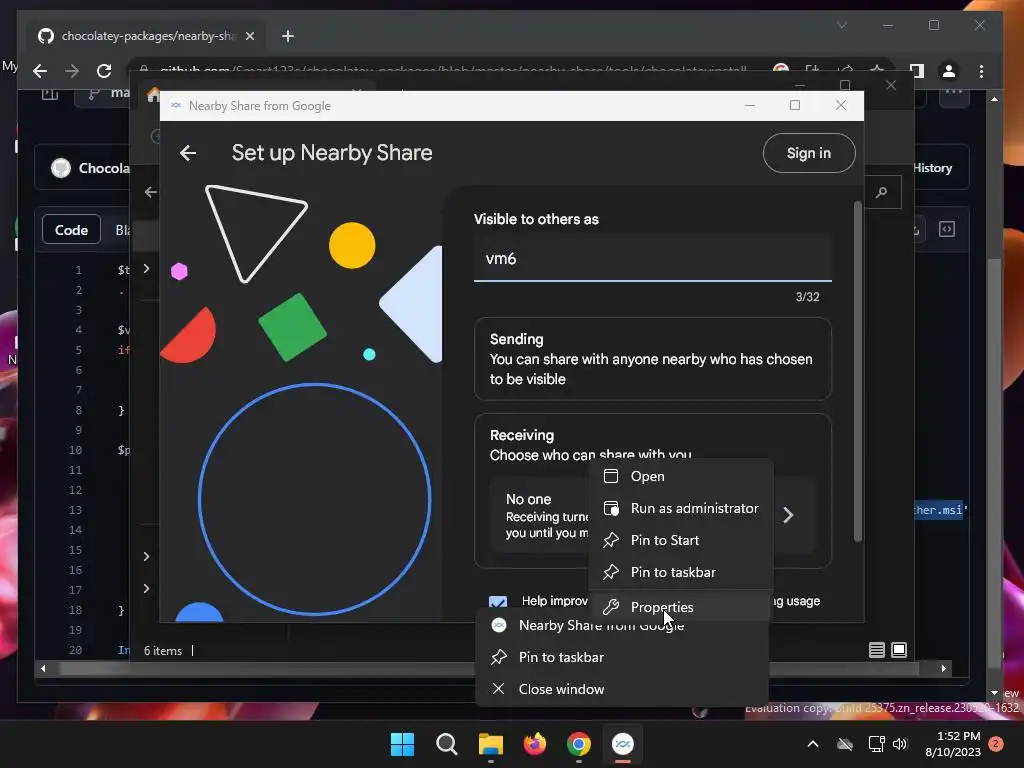
Task: Click Pin to taskbar in upper context menu
Action: [680, 572]
